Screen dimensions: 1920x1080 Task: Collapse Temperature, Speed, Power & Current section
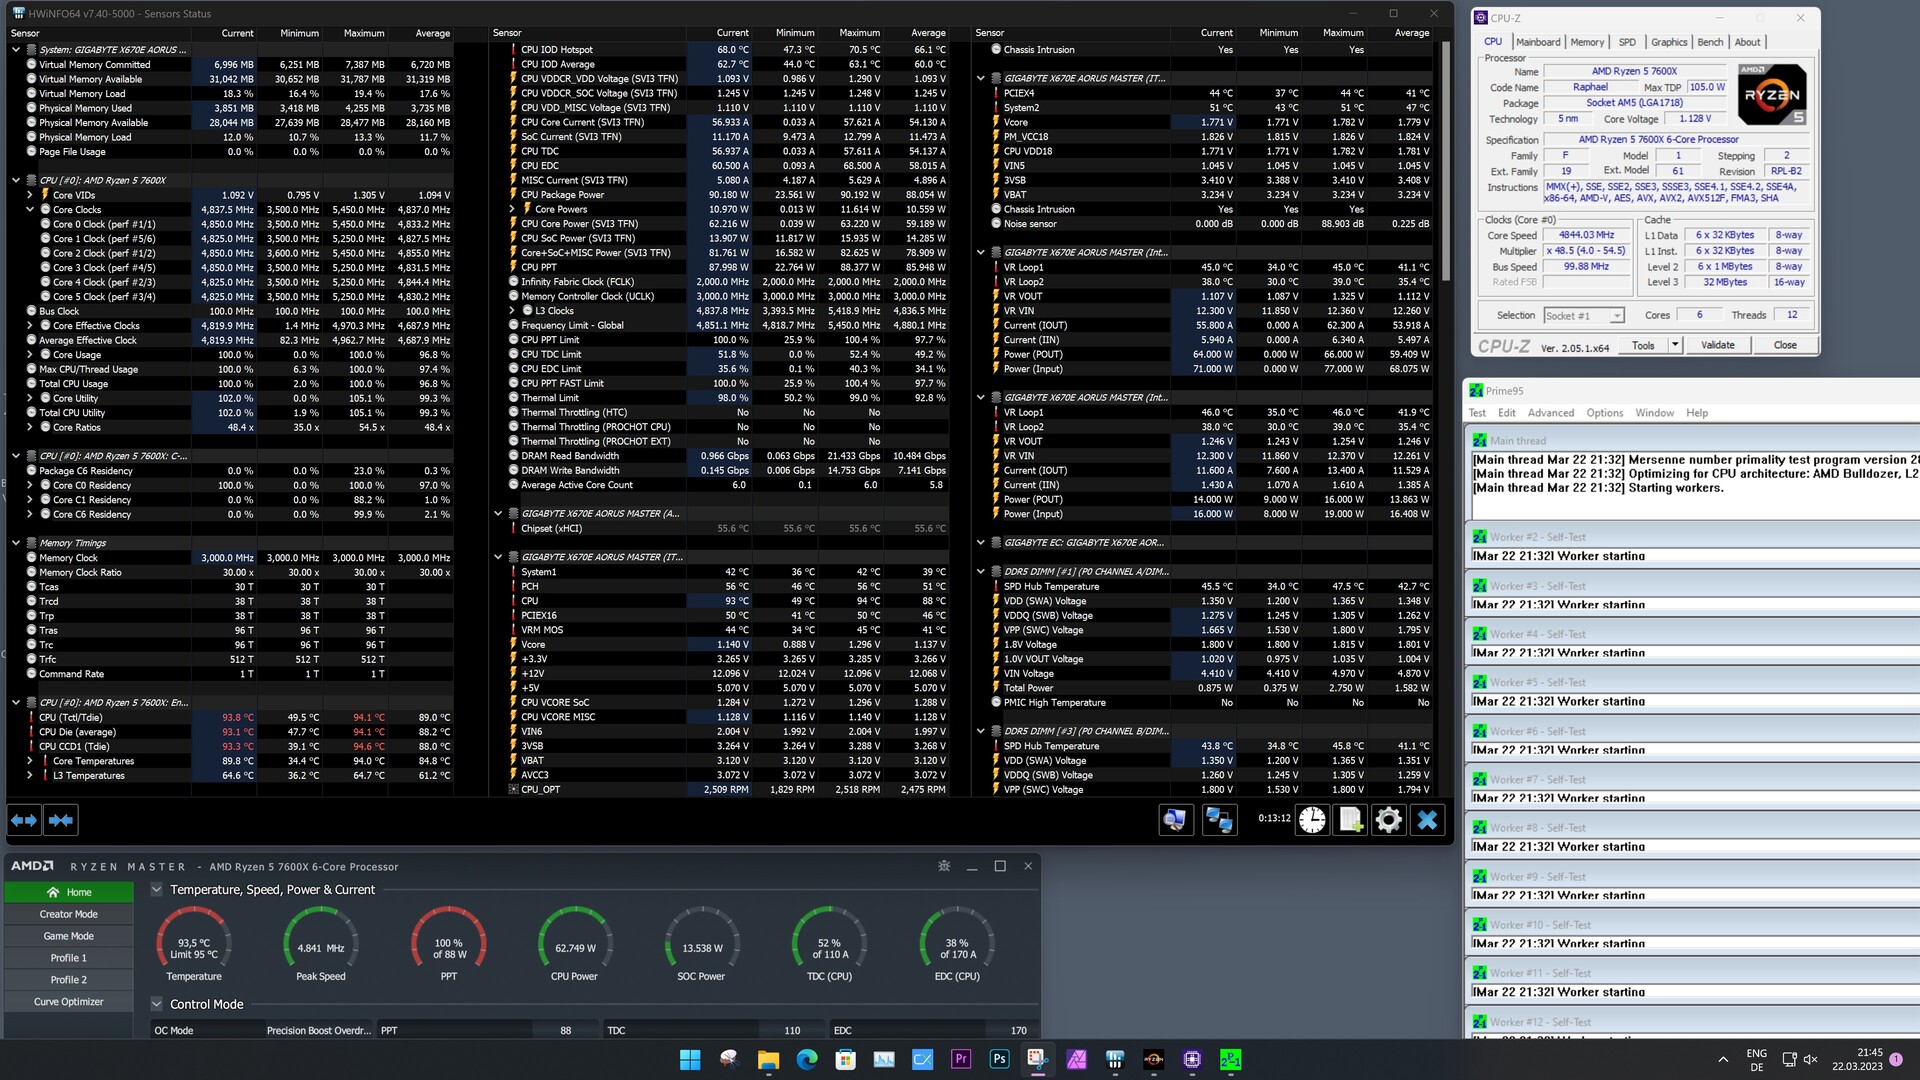(x=156, y=890)
